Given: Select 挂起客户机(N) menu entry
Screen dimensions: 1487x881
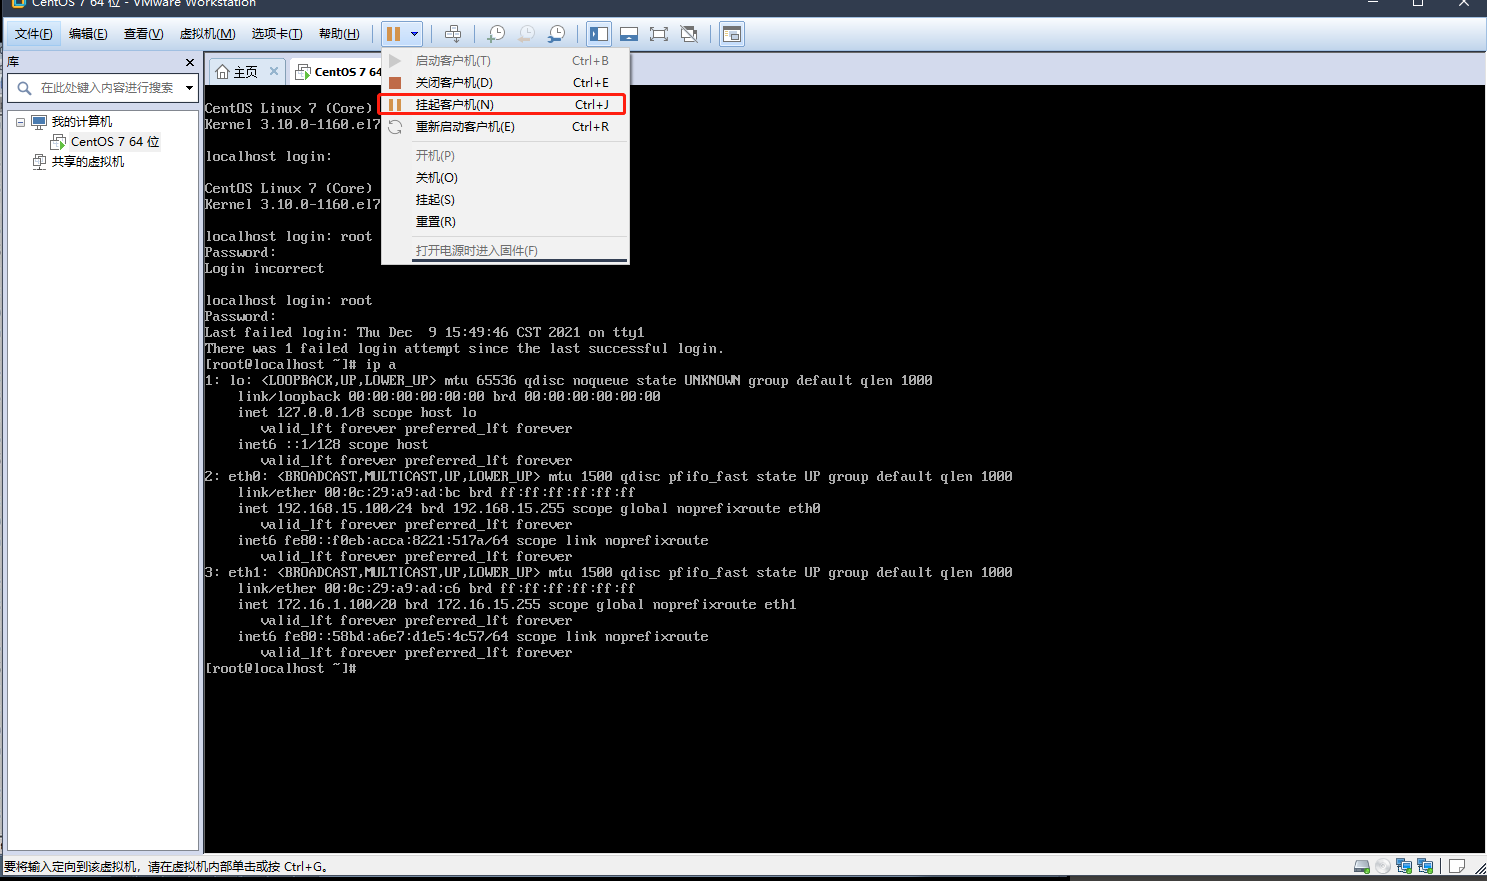Looking at the screenshot, I should (503, 104).
